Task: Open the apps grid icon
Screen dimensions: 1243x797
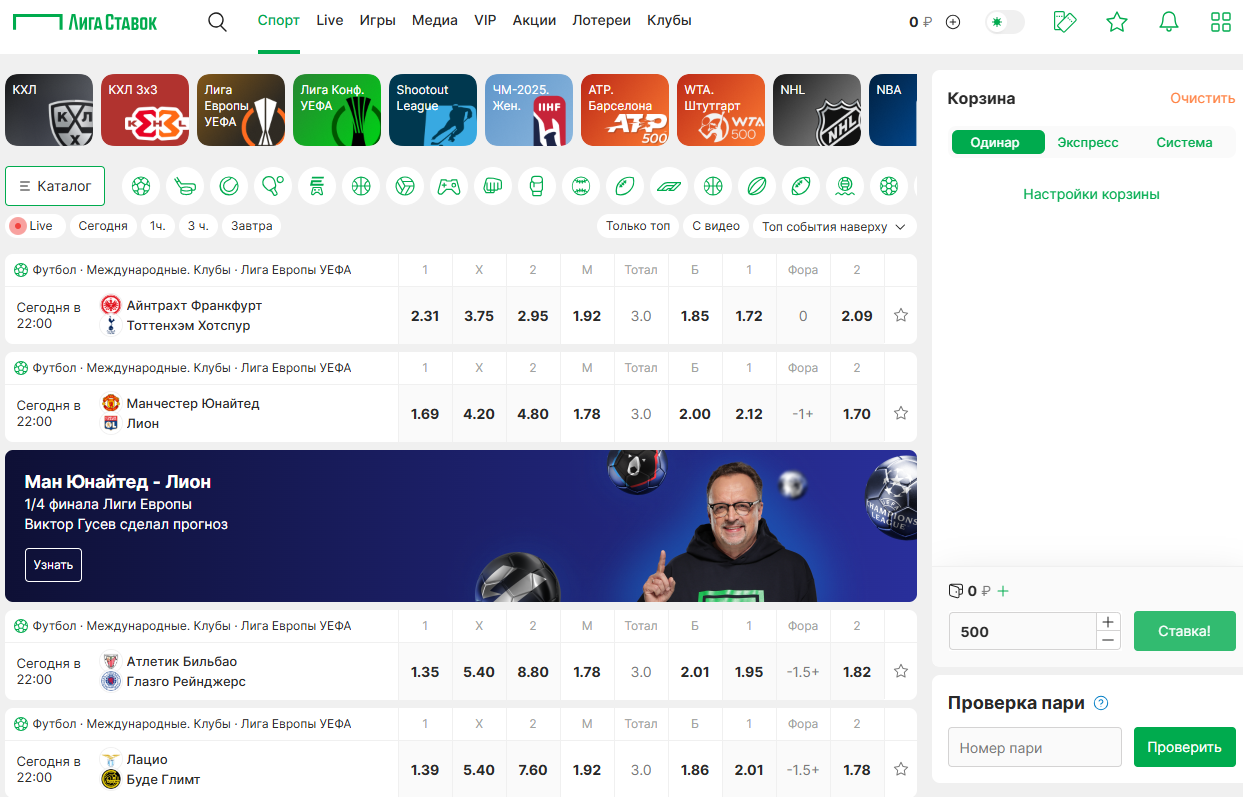Action: click(1221, 22)
